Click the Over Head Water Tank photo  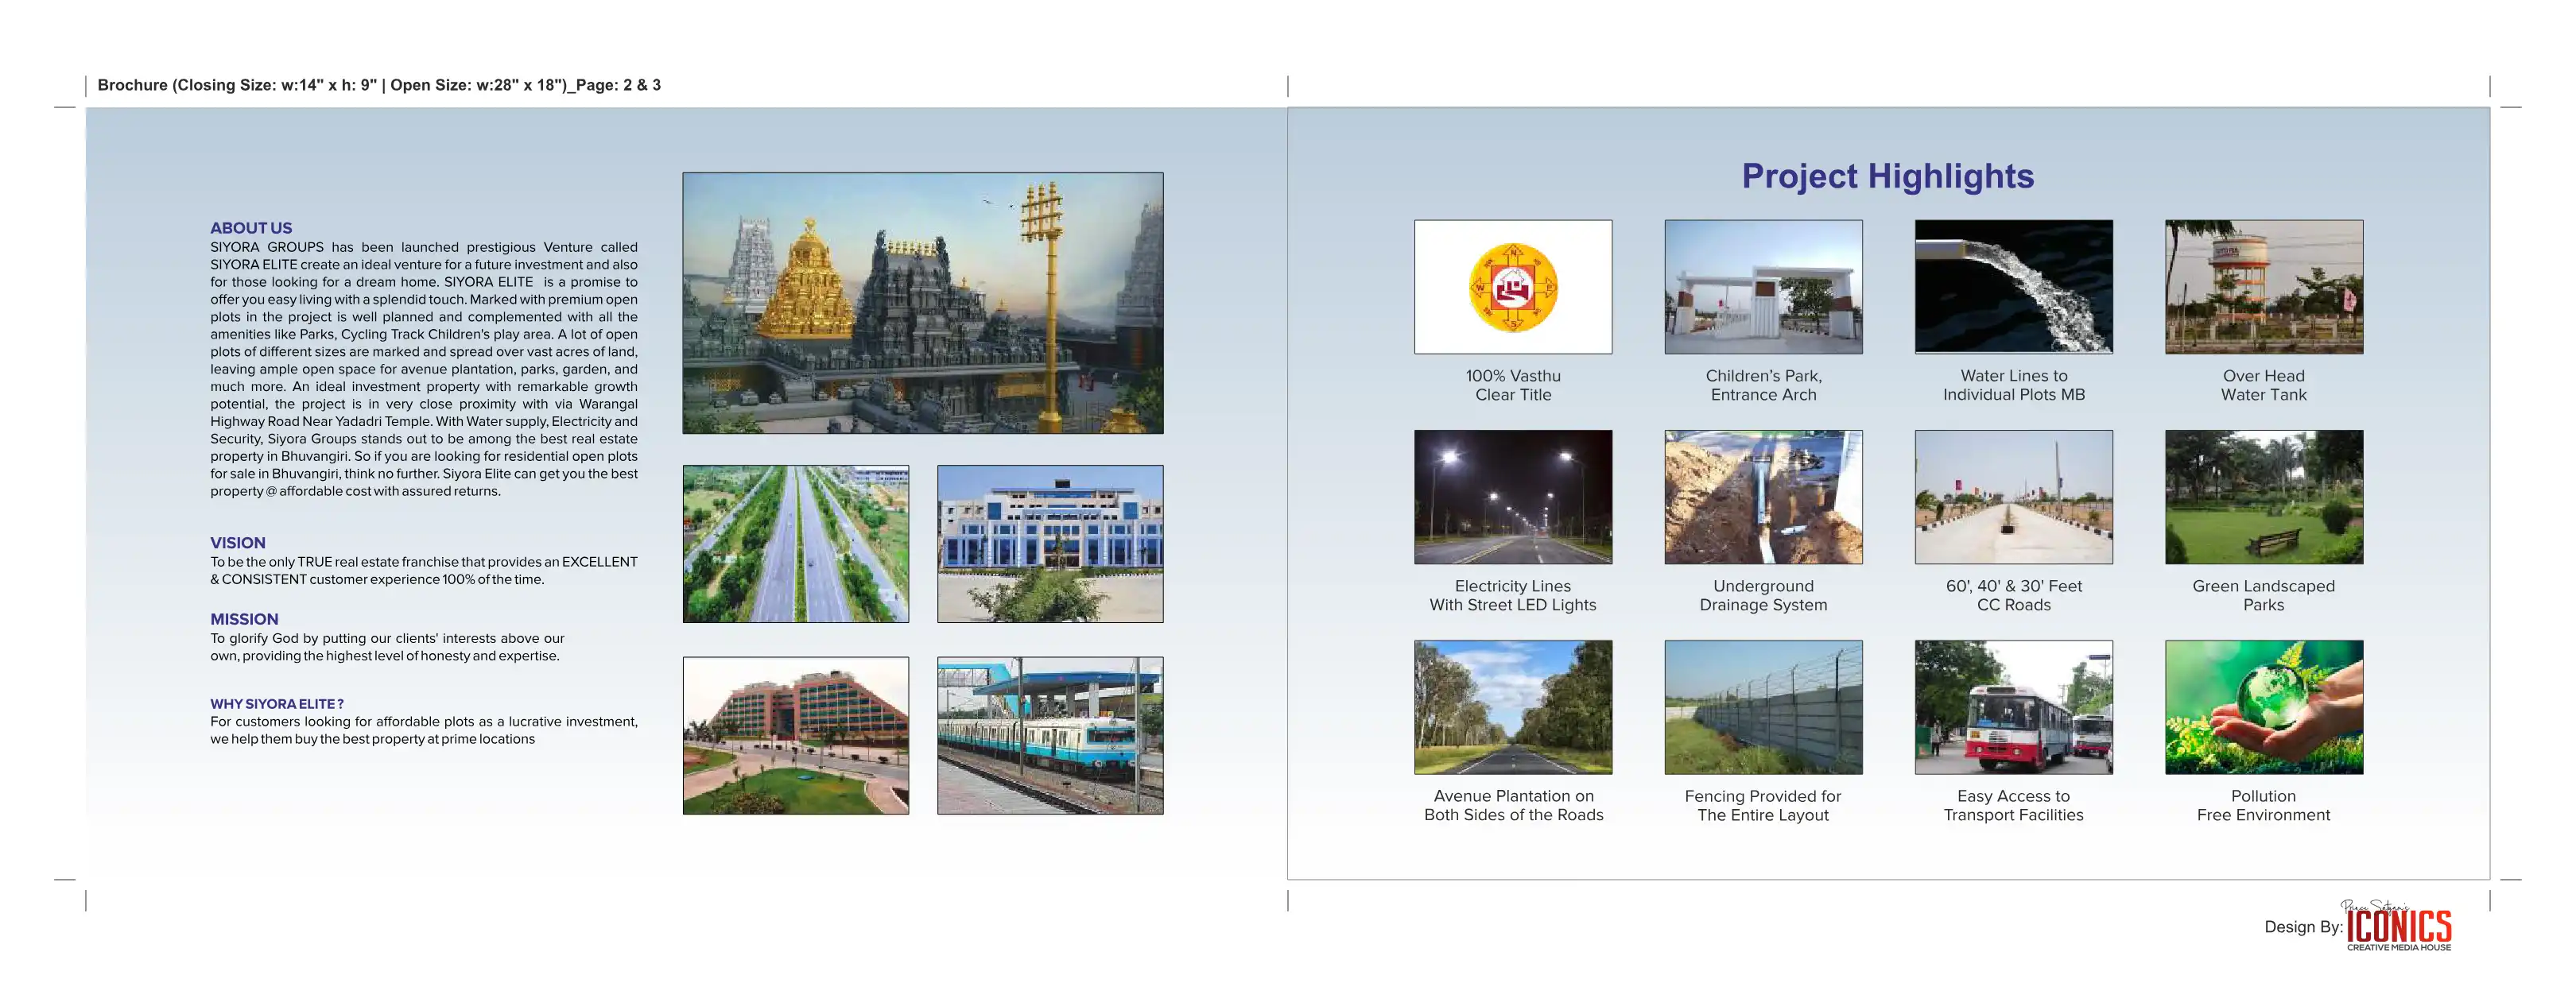click(2263, 287)
